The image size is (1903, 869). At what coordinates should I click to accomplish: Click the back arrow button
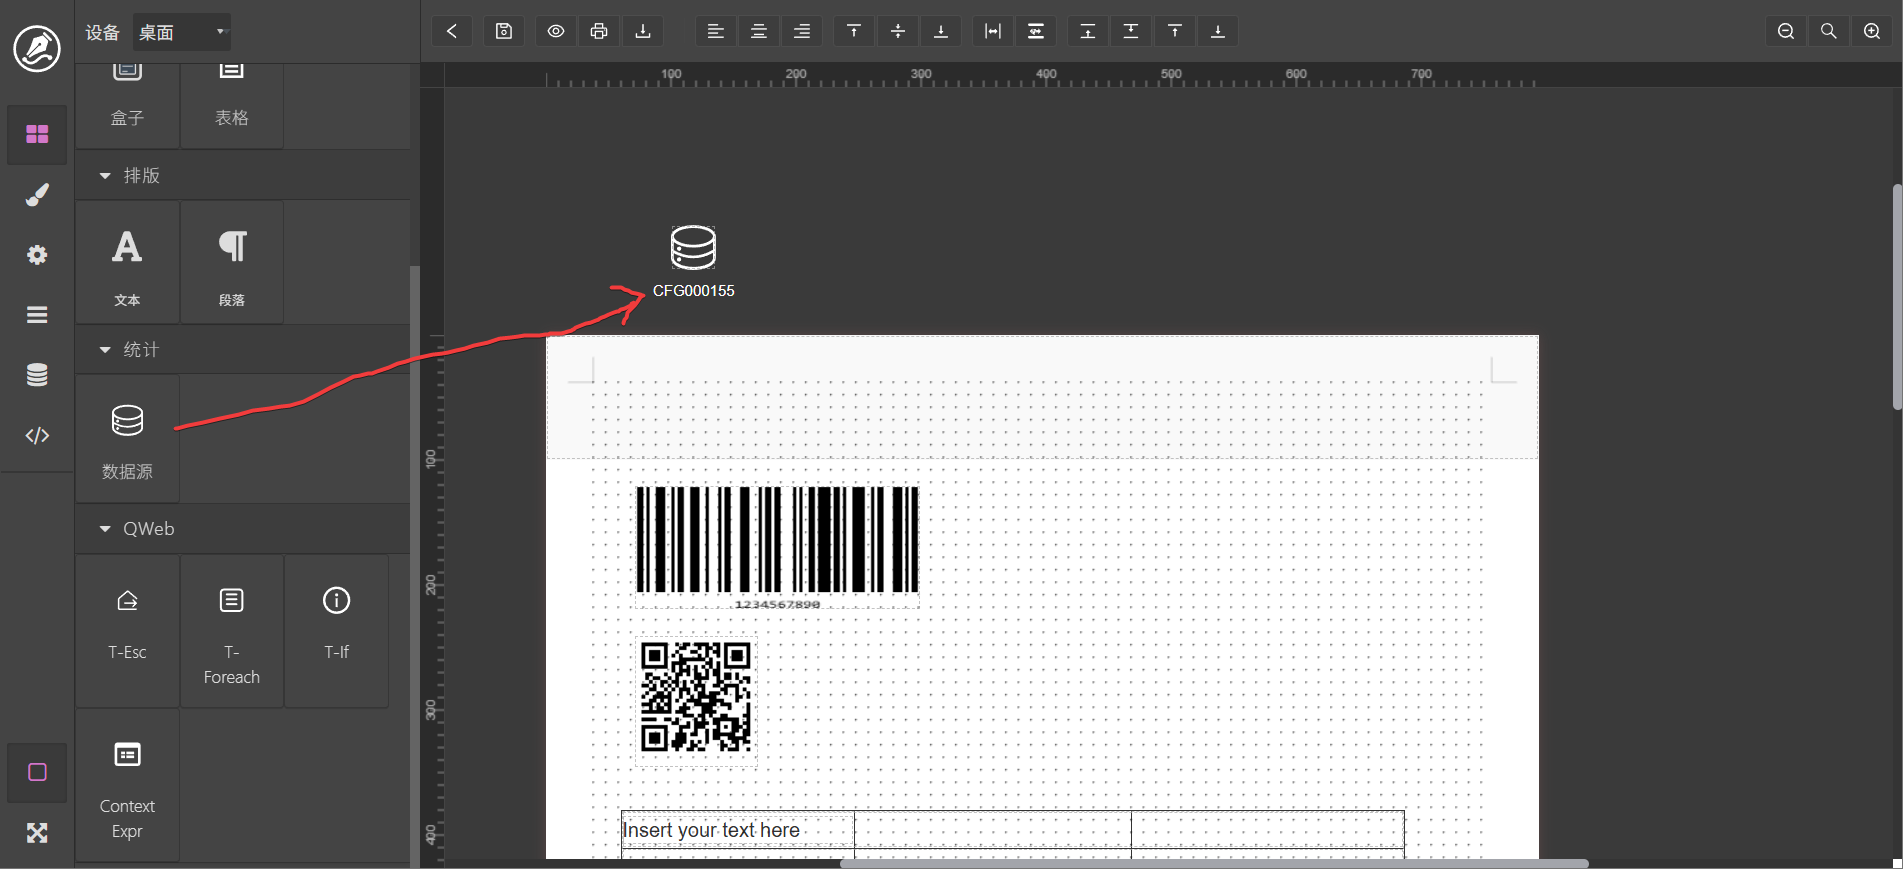click(x=452, y=31)
